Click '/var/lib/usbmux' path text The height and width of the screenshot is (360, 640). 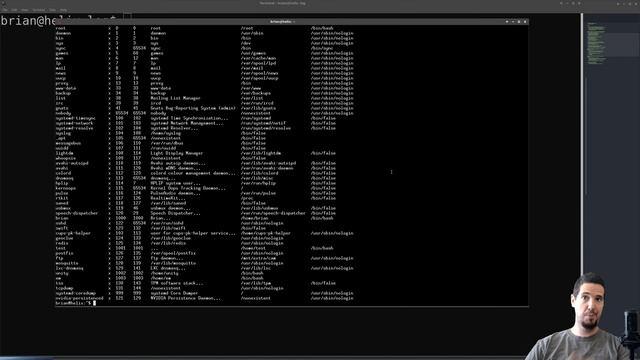tap(260, 208)
